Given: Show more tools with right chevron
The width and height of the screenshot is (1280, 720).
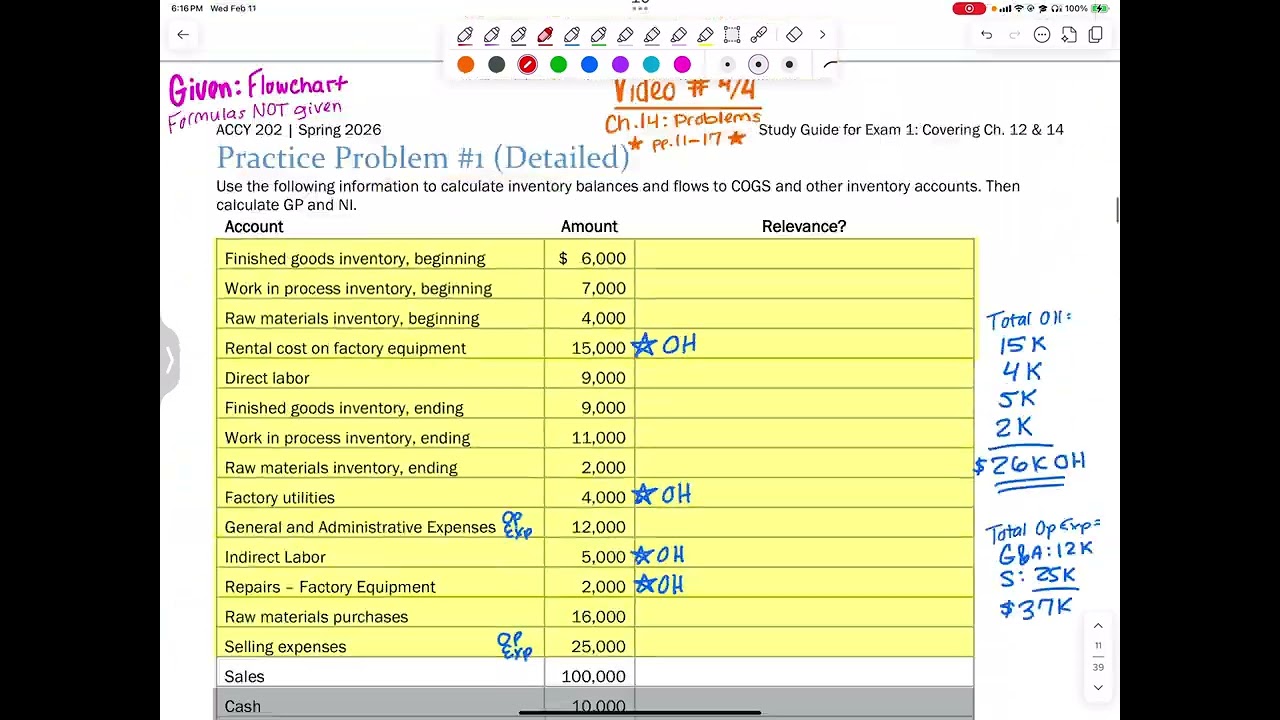Looking at the screenshot, I should (x=822, y=35).
